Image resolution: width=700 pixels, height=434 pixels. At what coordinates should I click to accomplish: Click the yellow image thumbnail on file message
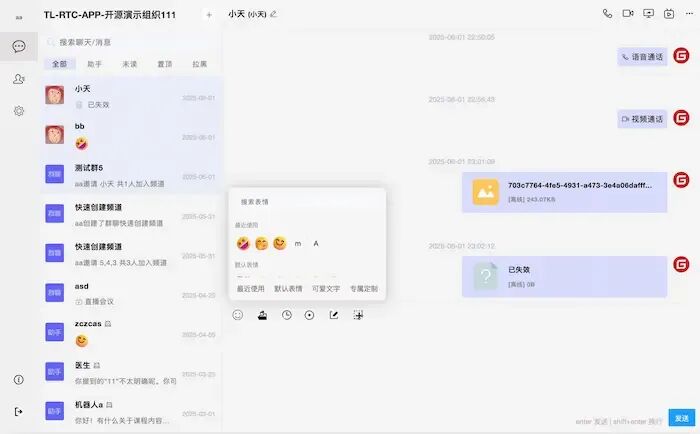pyautogui.click(x=485, y=192)
